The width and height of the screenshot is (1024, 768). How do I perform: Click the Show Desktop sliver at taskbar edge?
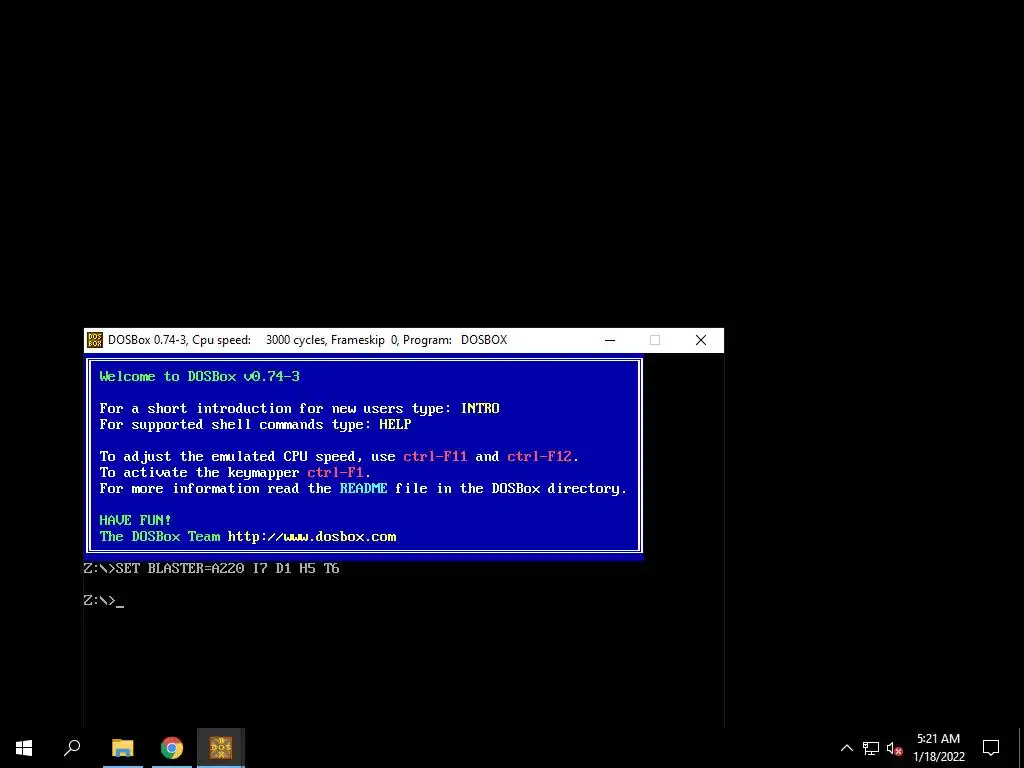click(x=1021, y=748)
